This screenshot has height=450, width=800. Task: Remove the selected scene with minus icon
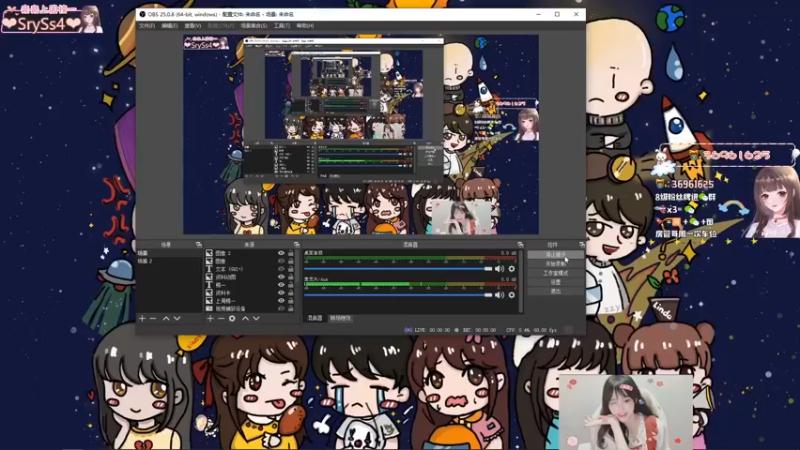(153, 318)
